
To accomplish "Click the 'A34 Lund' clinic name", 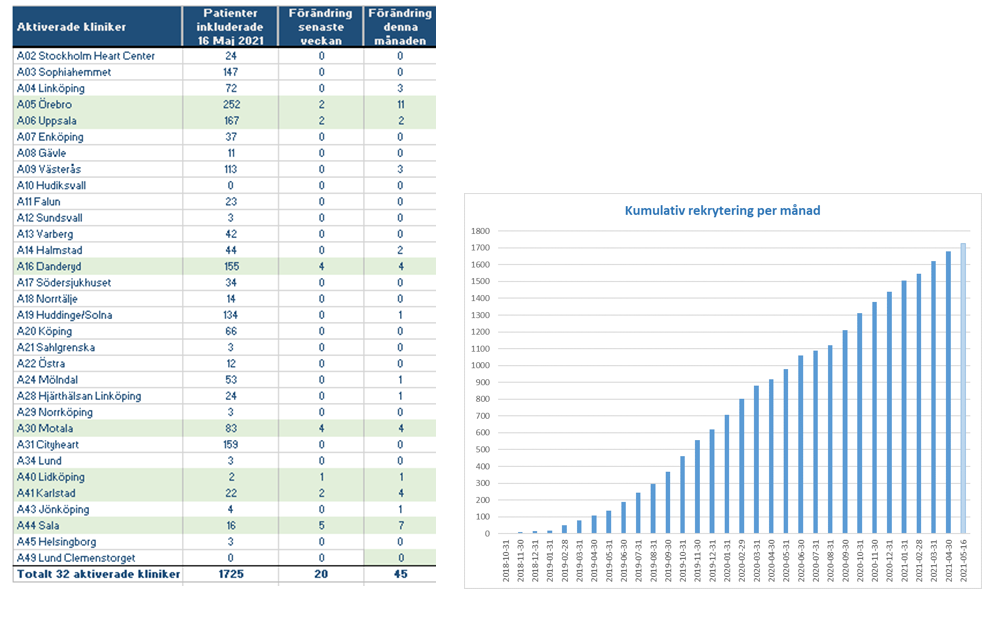I will tap(39, 461).
